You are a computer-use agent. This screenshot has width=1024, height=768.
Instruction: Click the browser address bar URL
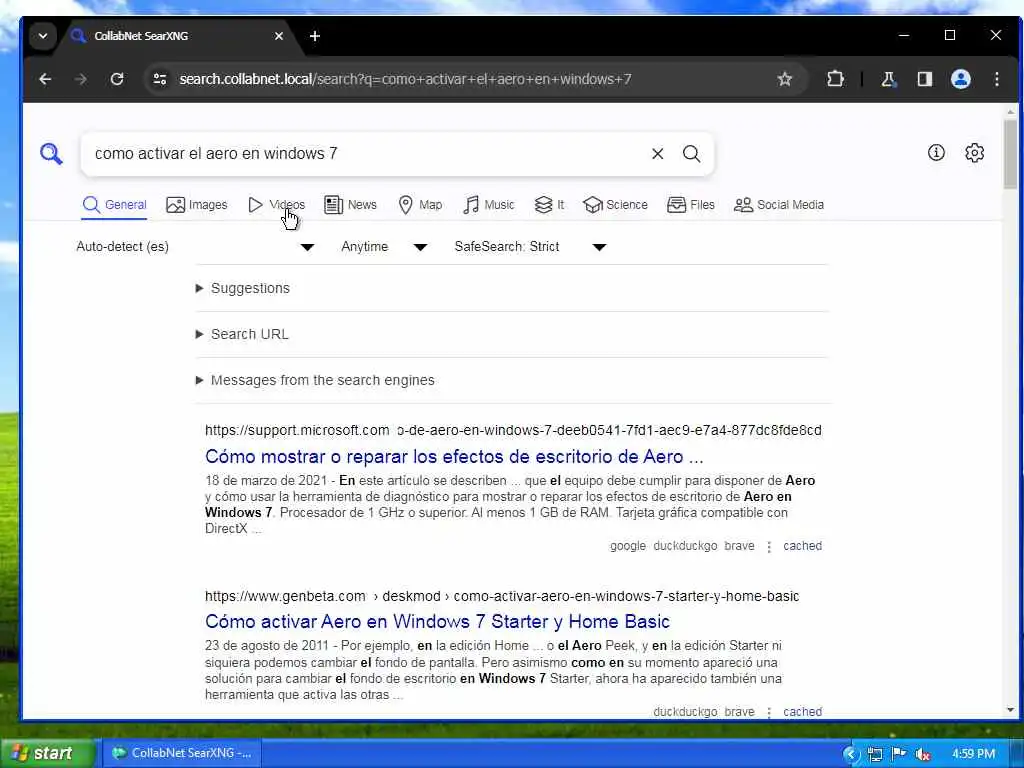(x=405, y=79)
